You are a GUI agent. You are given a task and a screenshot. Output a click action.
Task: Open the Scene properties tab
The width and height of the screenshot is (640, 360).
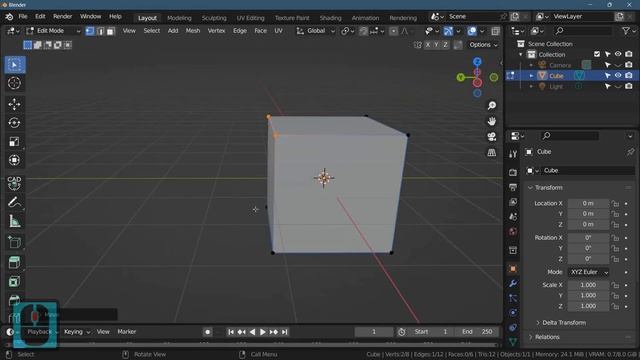pyautogui.click(x=513, y=217)
